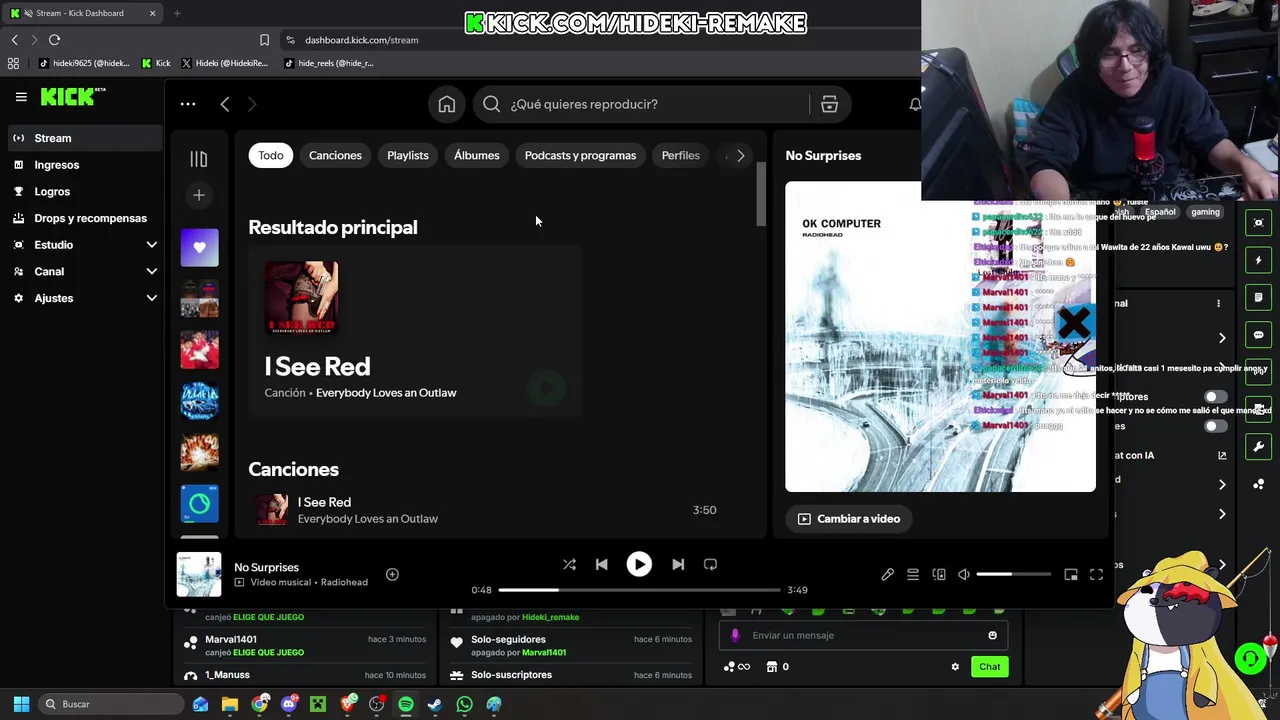Open lyrics microphone icon in player bar
The width and height of the screenshot is (1280, 720).
[887, 575]
